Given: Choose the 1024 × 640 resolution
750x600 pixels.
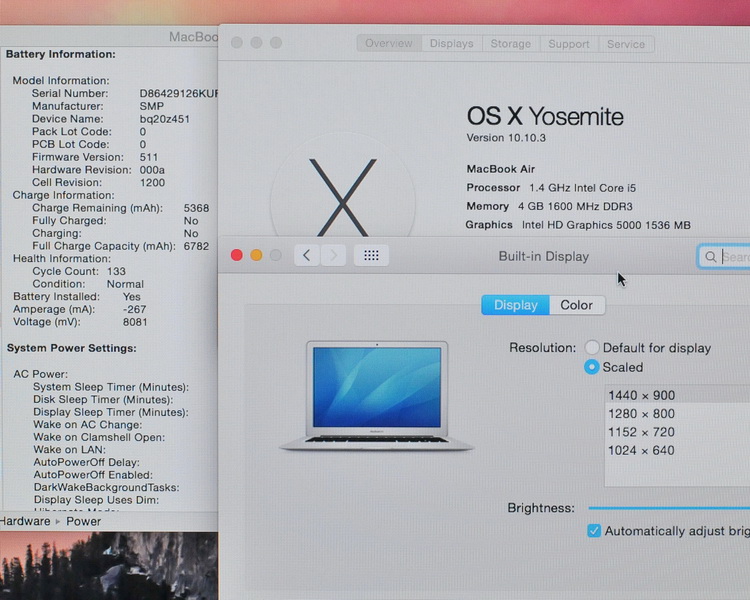Looking at the screenshot, I should point(677,450).
